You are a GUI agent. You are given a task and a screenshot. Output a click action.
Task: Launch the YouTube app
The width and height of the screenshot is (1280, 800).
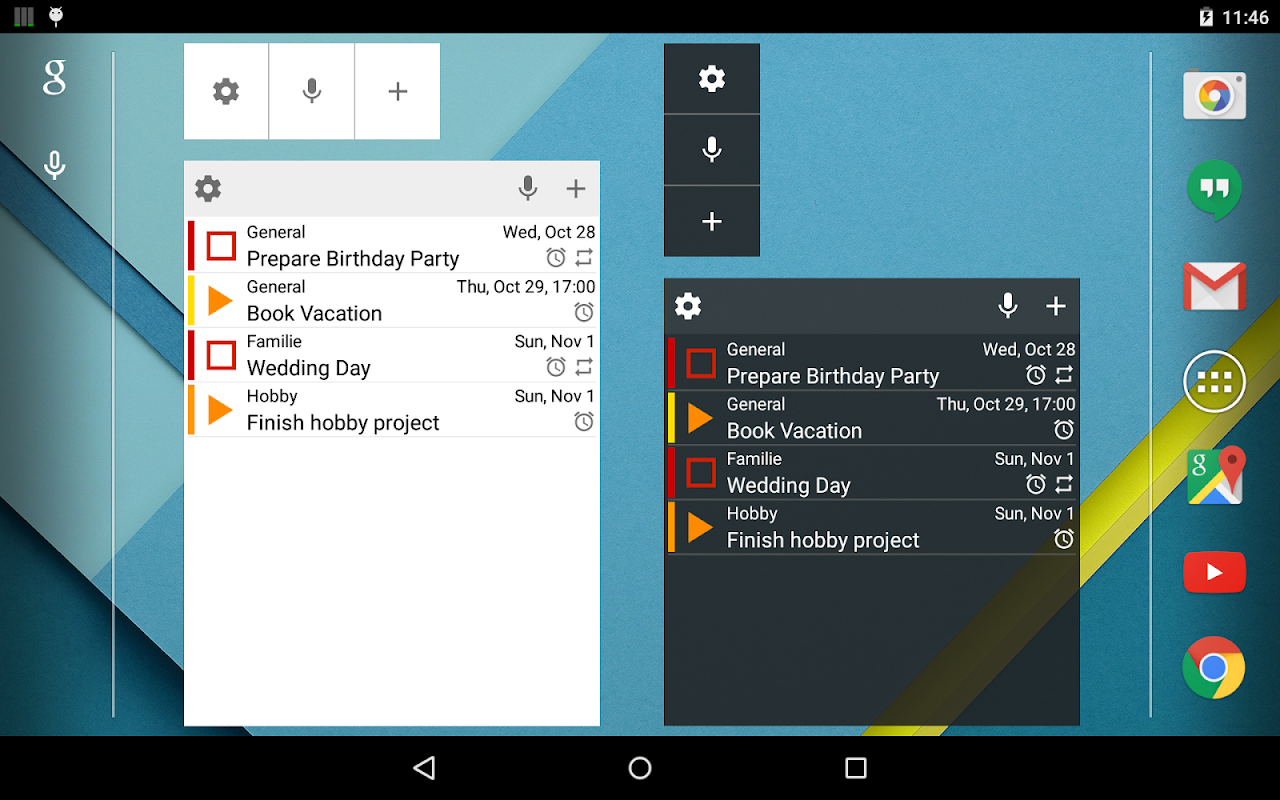1214,572
